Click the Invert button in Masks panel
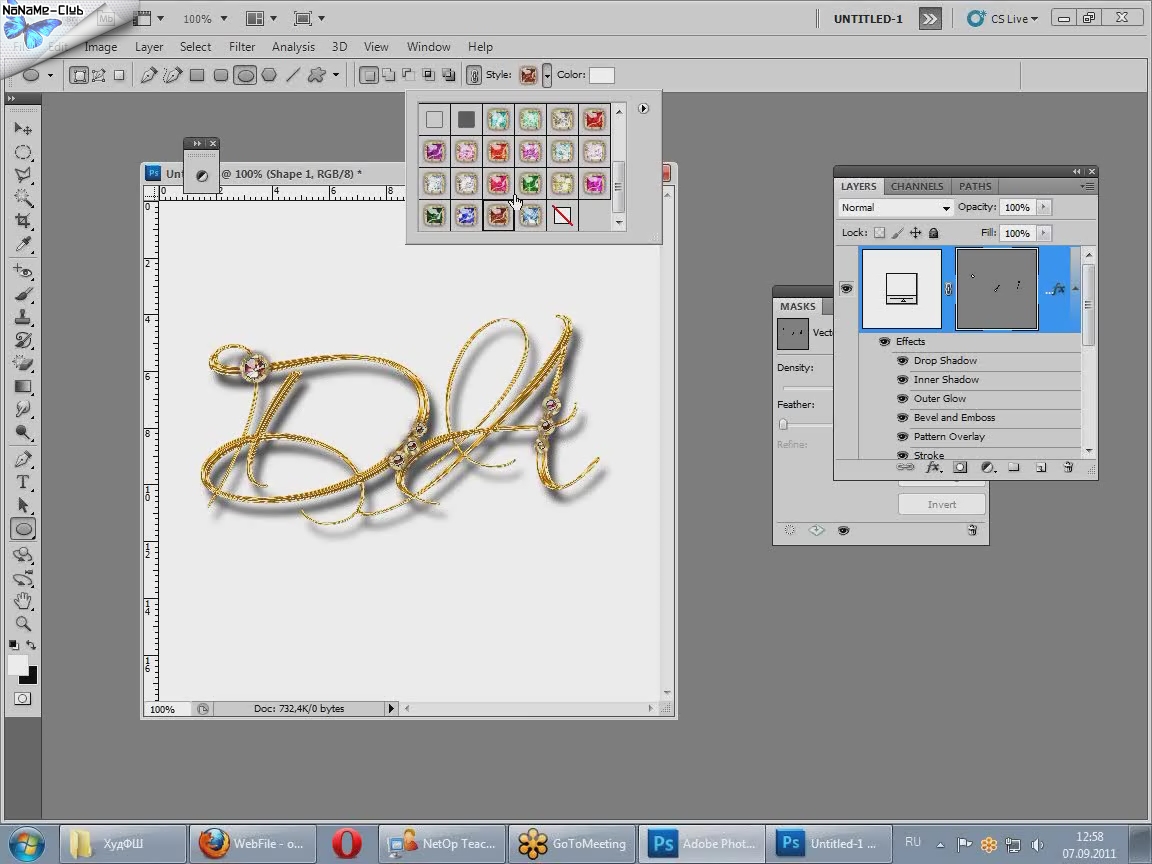1152x864 pixels. [941, 505]
